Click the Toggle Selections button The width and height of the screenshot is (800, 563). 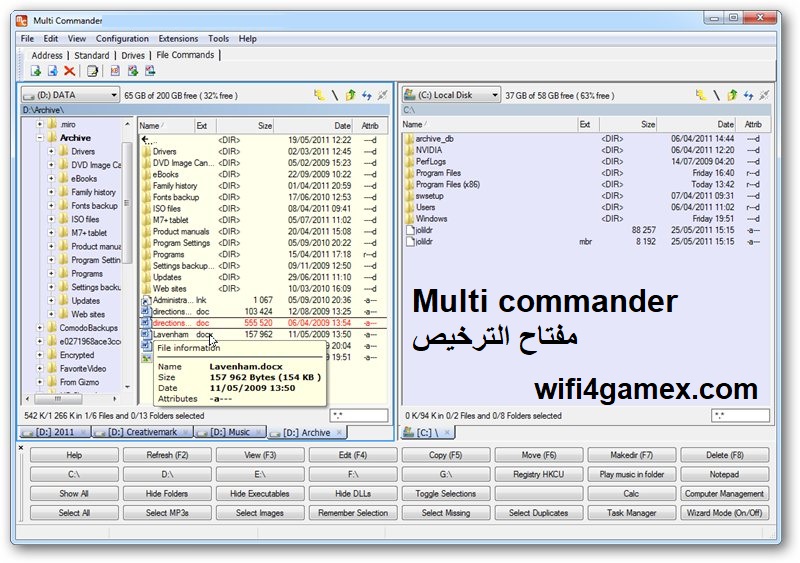445,494
